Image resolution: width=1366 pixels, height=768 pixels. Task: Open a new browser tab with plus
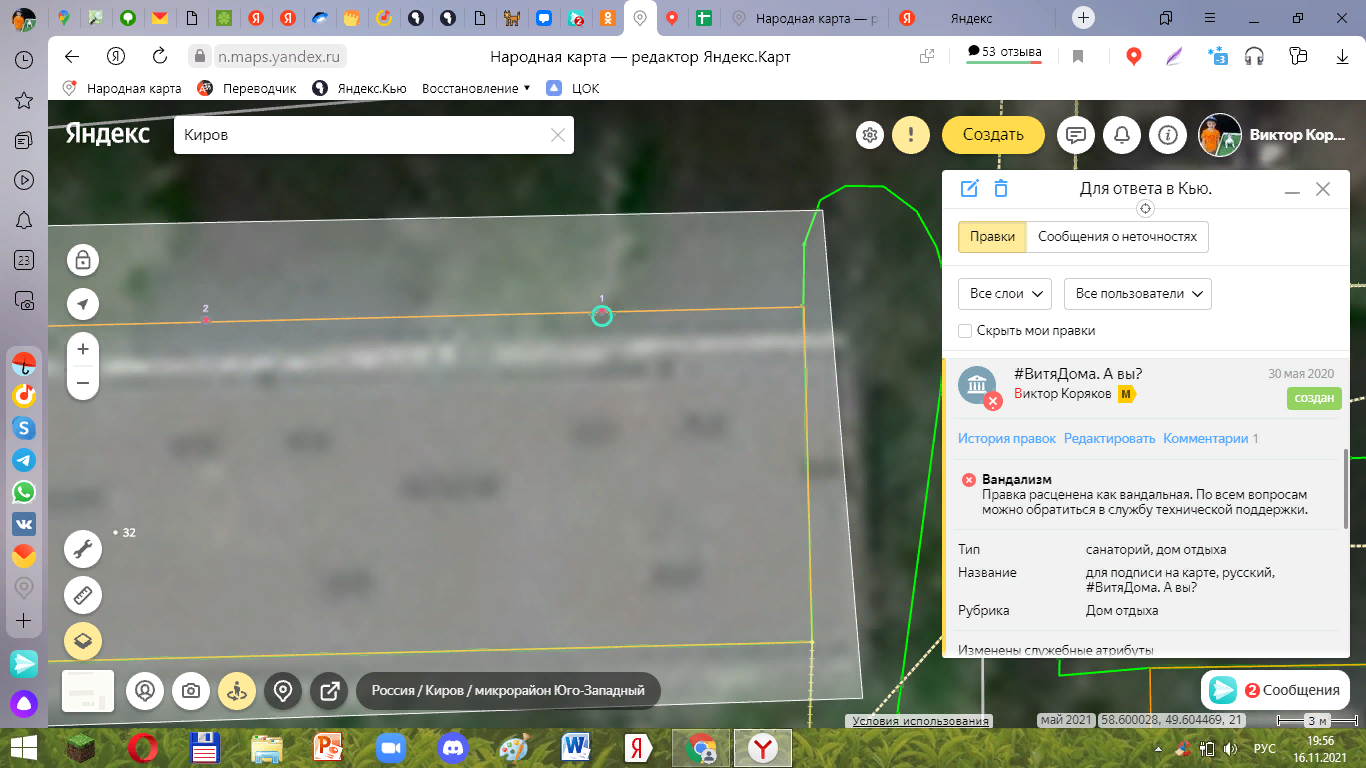point(1083,18)
